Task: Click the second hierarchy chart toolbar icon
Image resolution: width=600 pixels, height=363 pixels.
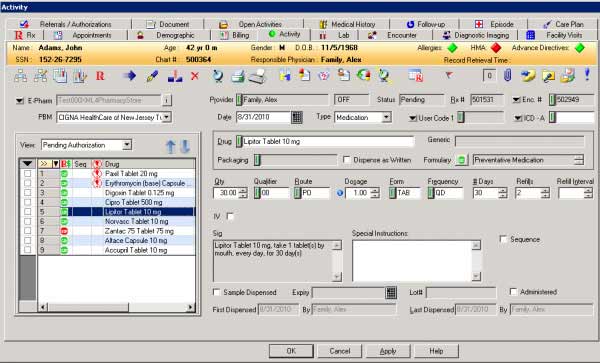Action: pyautogui.click(x=40, y=76)
